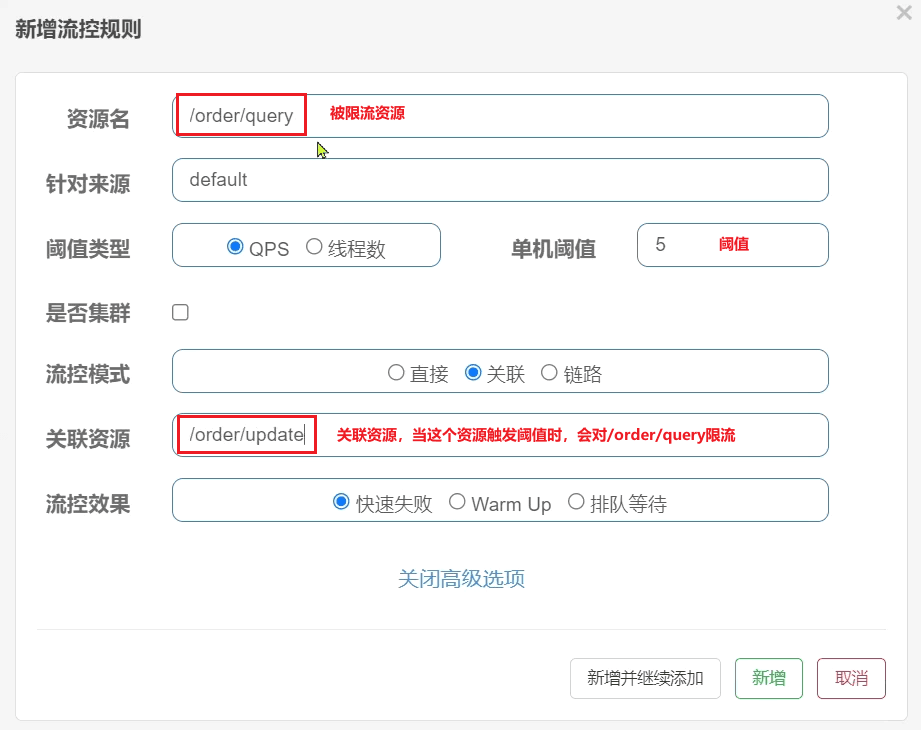Cancel the dialog with 取消 button
921x730 pixels.
[x=851, y=678]
